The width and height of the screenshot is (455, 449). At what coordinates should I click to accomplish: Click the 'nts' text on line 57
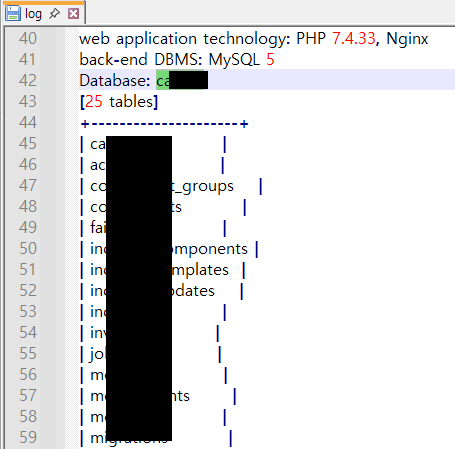pyautogui.click(x=181, y=396)
